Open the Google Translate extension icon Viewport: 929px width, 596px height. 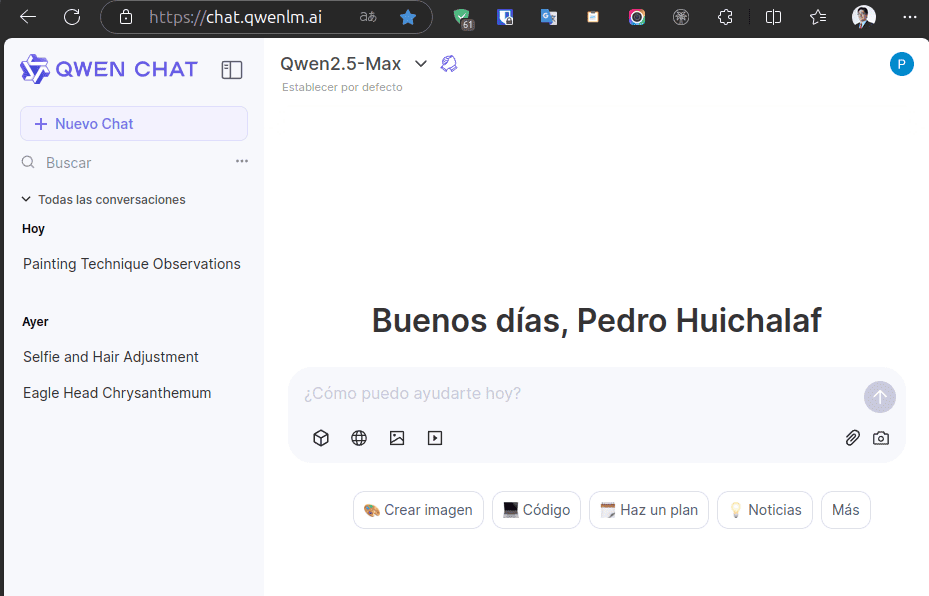(x=549, y=18)
